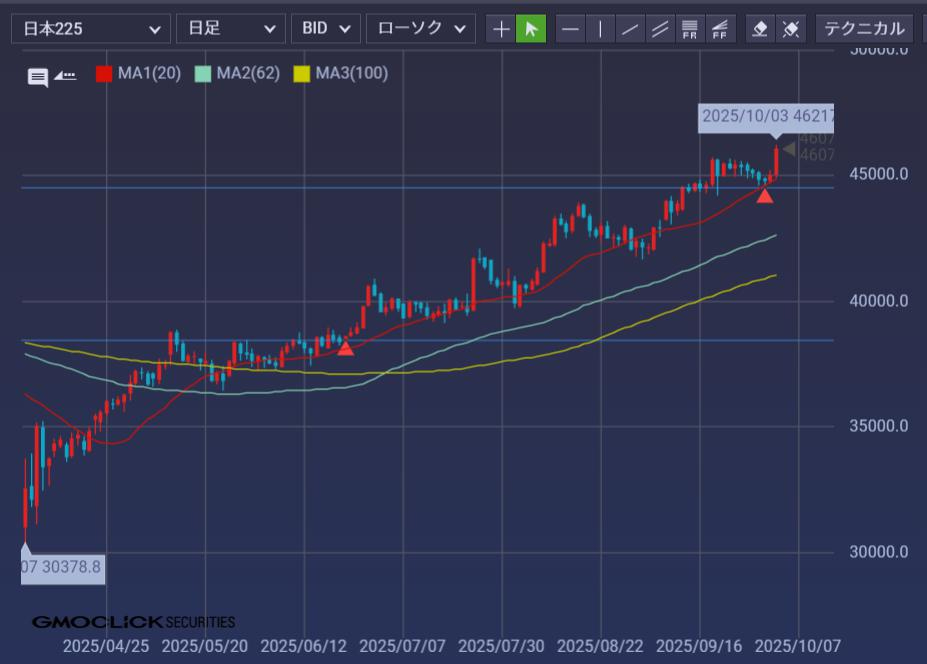Select the crosshair cursor tool
This screenshot has width=927, height=664.
pos(501,29)
